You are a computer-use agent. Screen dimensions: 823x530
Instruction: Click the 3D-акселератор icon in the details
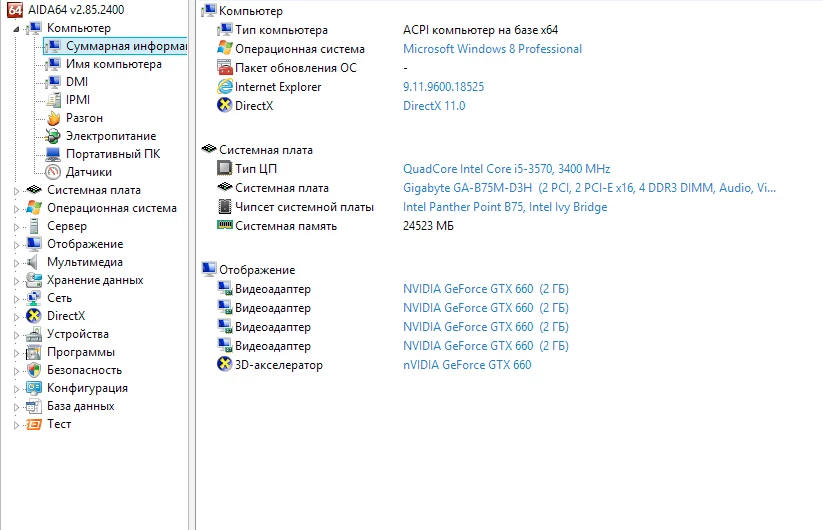pyautogui.click(x=225, y=364)
